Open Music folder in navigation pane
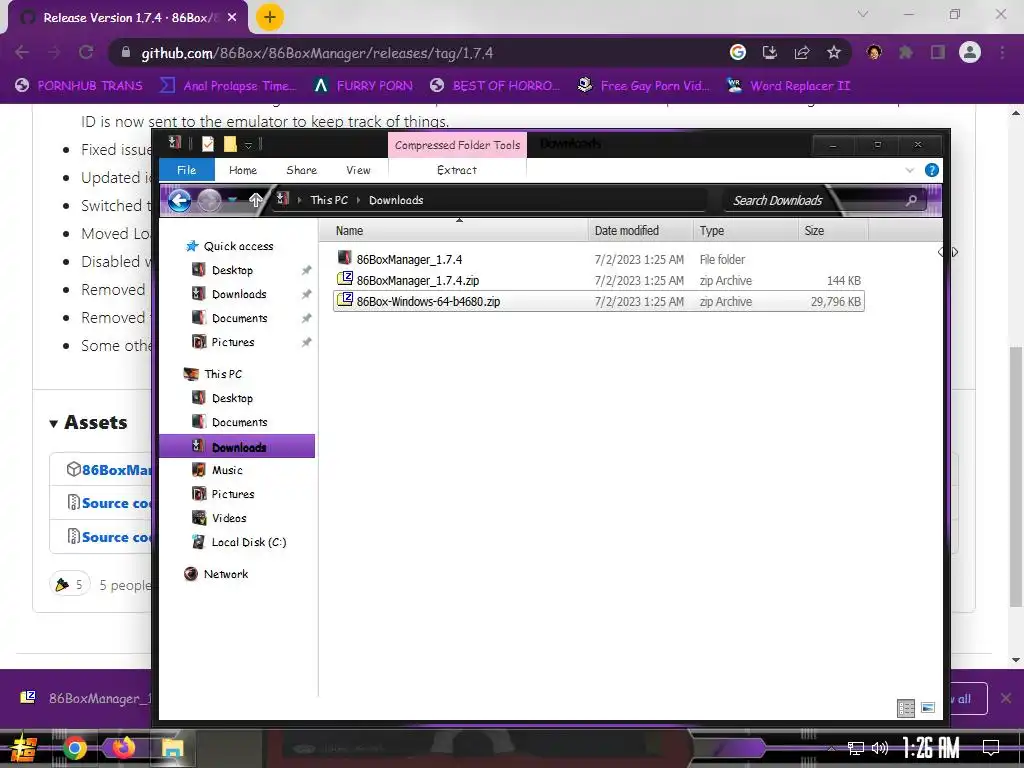This screenshot has height=768, width=1024. coord(227,470)
